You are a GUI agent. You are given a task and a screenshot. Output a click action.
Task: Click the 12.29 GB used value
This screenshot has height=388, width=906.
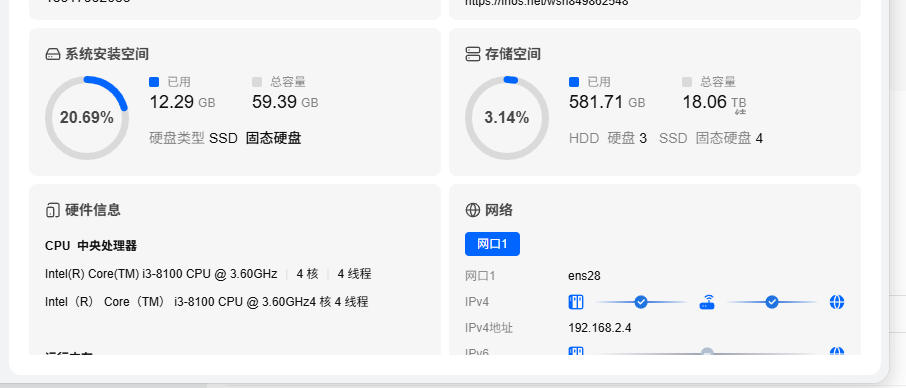(183, 103)
